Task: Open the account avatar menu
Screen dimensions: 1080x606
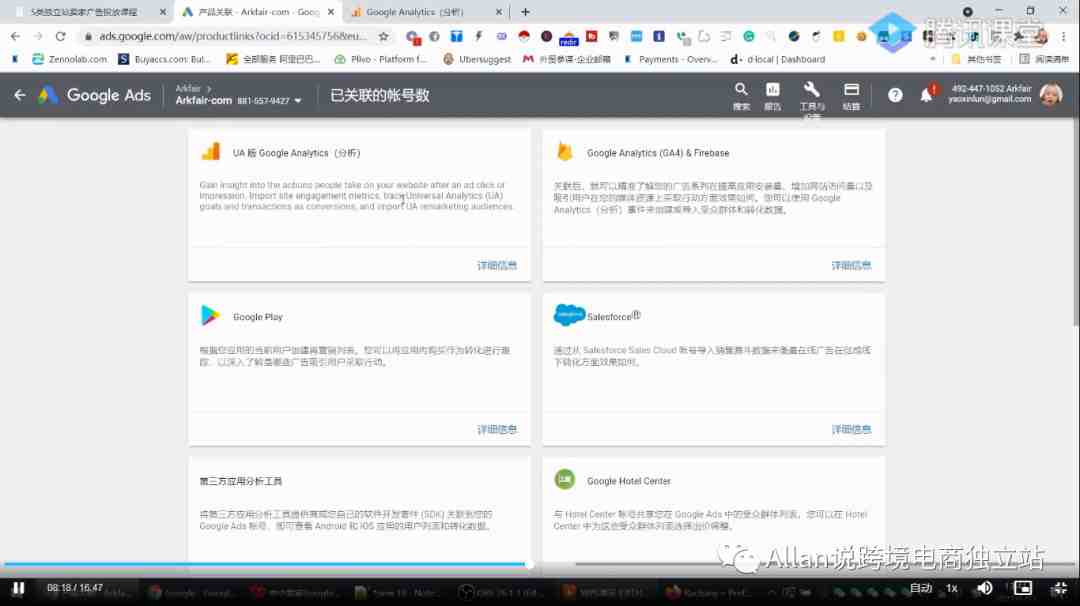Action: [x=1051, y=94]
